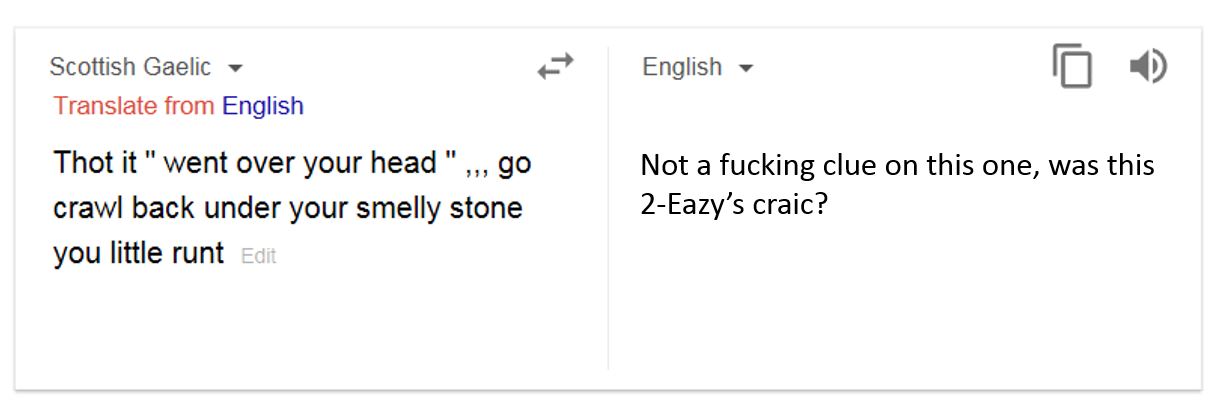1220x406 pixels.
Task: Open the Scottish Gaelic source language selector
Action: [x=131, y=67]
